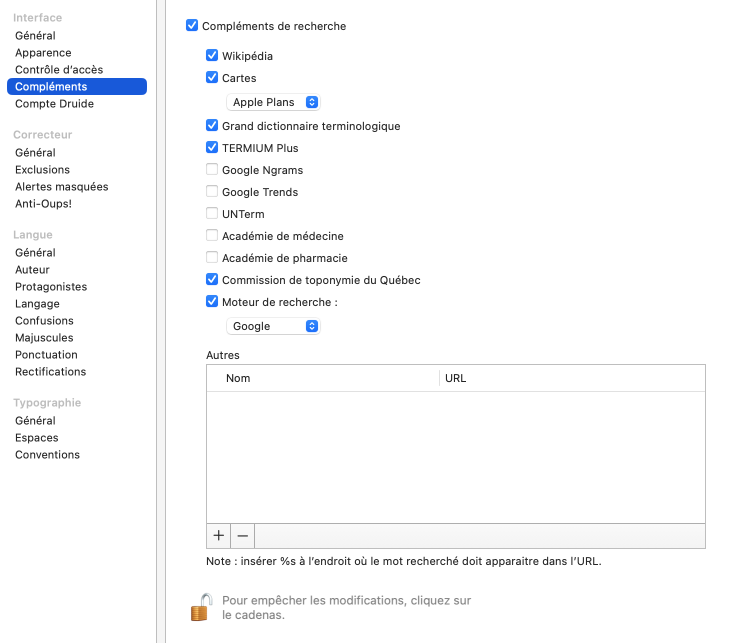Open the Apple Plans maps dropdown
The image size is (742, 643).
coord(273,102)
